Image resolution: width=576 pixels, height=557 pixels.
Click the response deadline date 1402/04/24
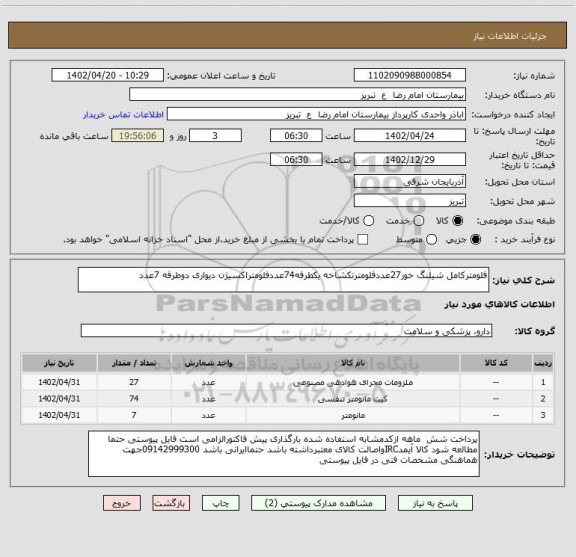pyautogui.click(x=410, y=136)
